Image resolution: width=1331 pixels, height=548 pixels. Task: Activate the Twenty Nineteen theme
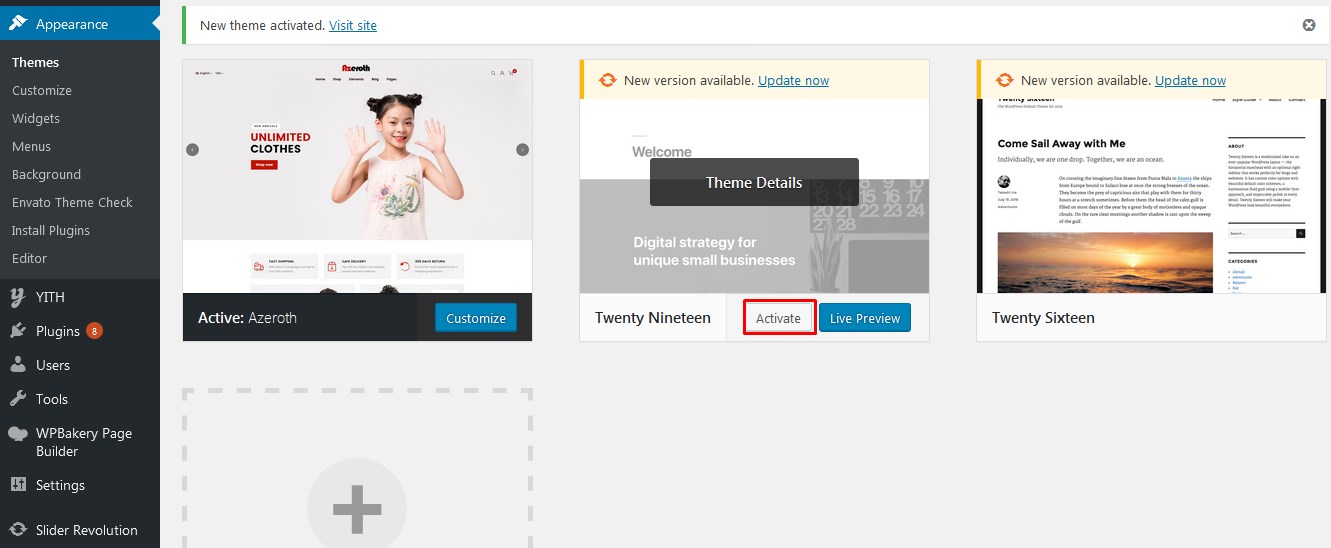click(779, 318)
